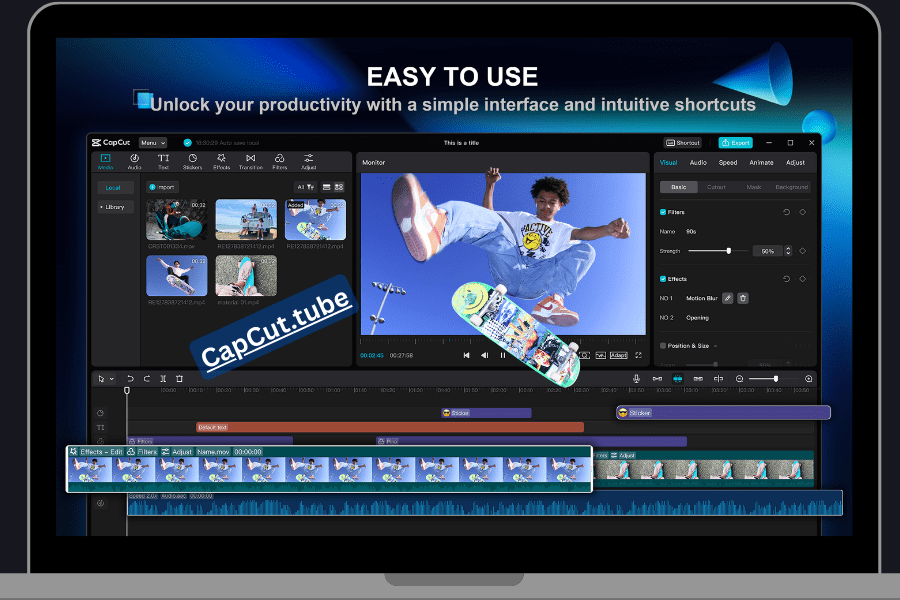Adjust Strength value with the stepper arrows

tap(788, 251)
